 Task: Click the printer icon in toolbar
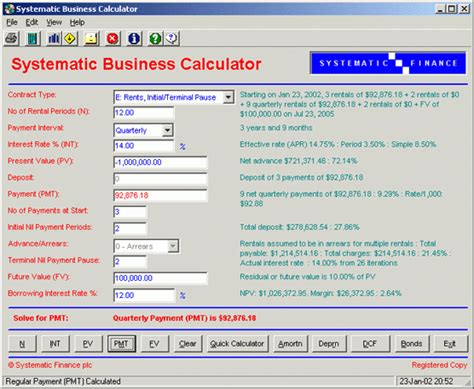click(x=11, y=39)
